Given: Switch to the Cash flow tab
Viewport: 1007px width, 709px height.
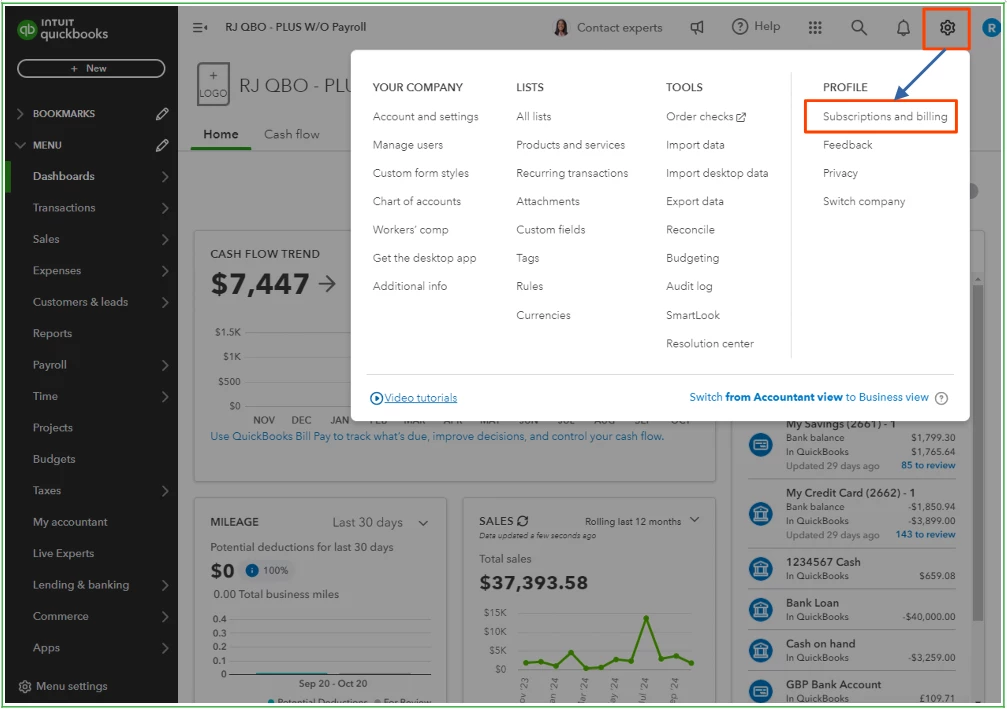Looking at the screenshot, I should (292, 134).
